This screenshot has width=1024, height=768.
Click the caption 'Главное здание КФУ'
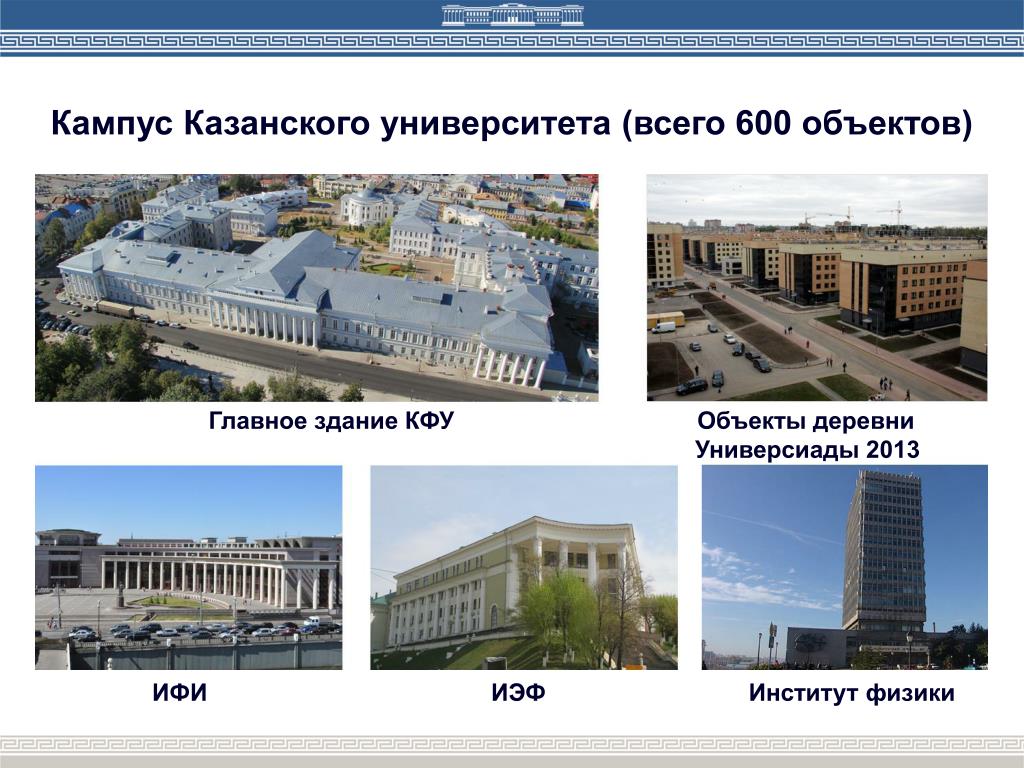click(x=331, y=421)
